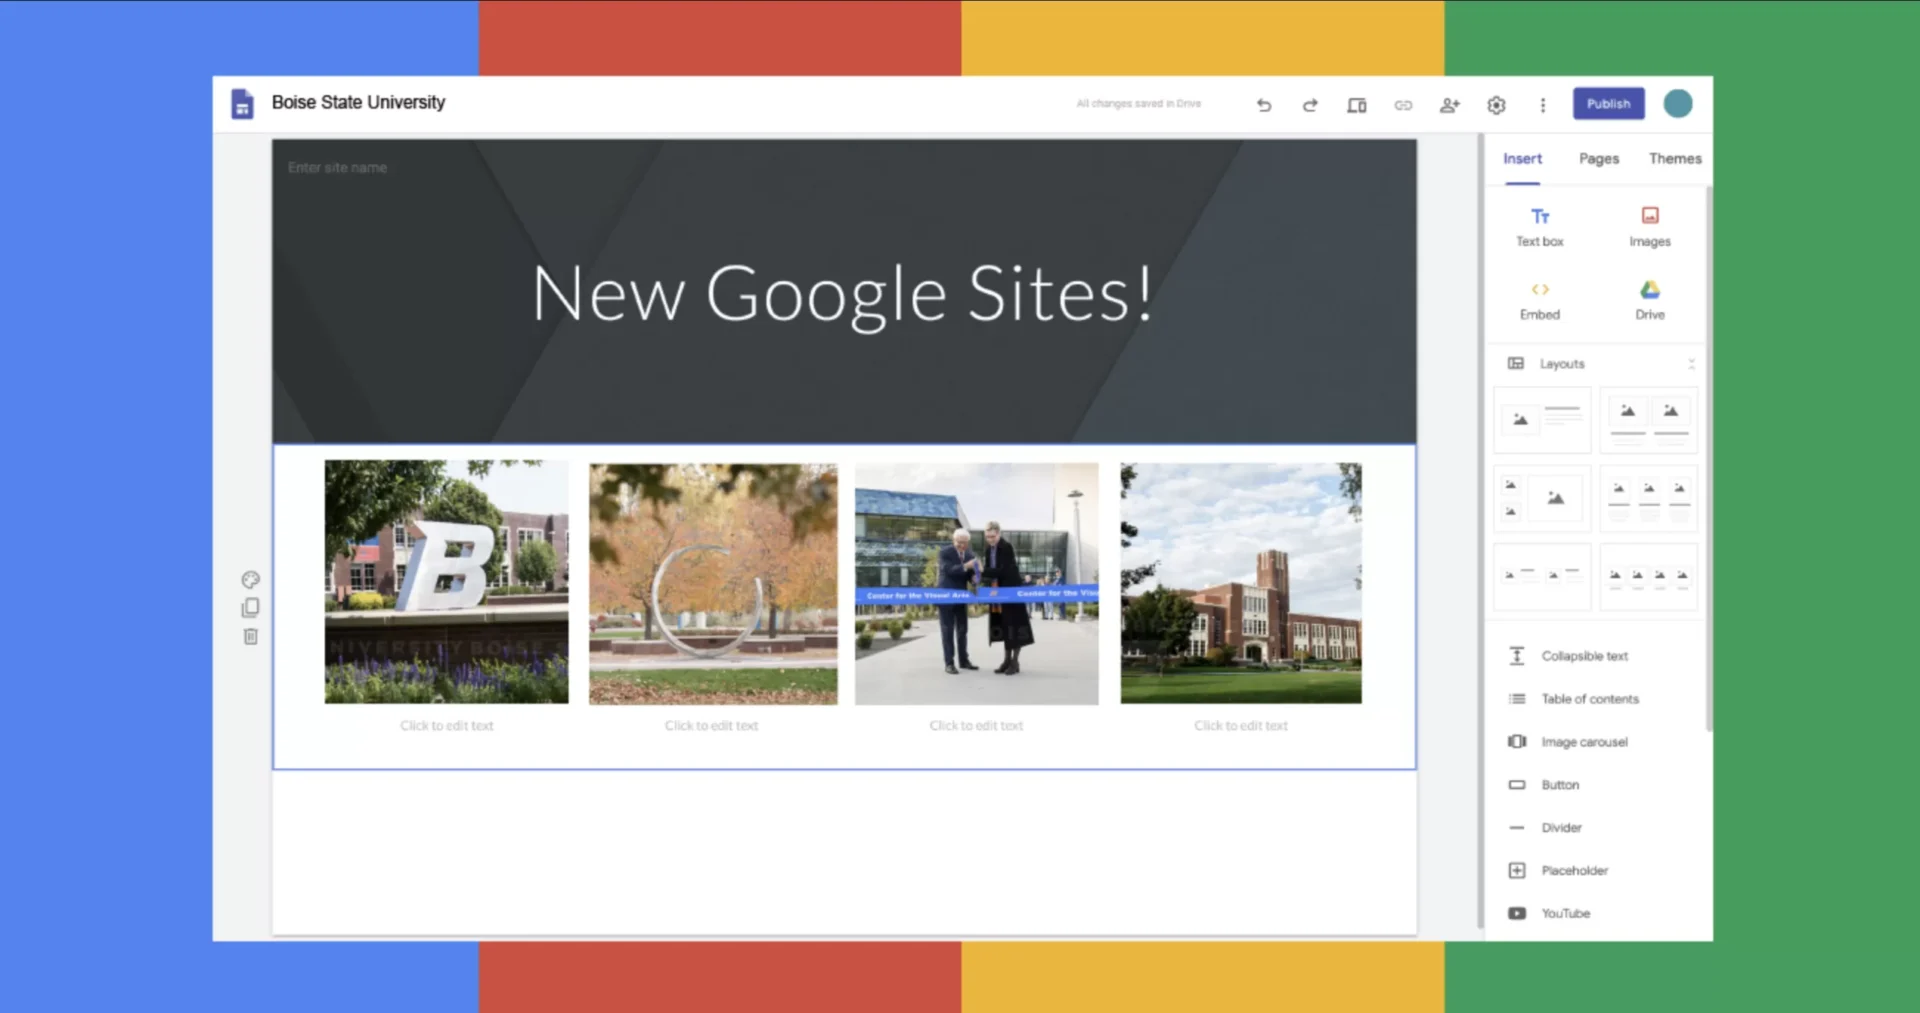Edit caption under the B statue image
The width and height of the screenshot is (1920, 1013).
click(x=447, y=726)
